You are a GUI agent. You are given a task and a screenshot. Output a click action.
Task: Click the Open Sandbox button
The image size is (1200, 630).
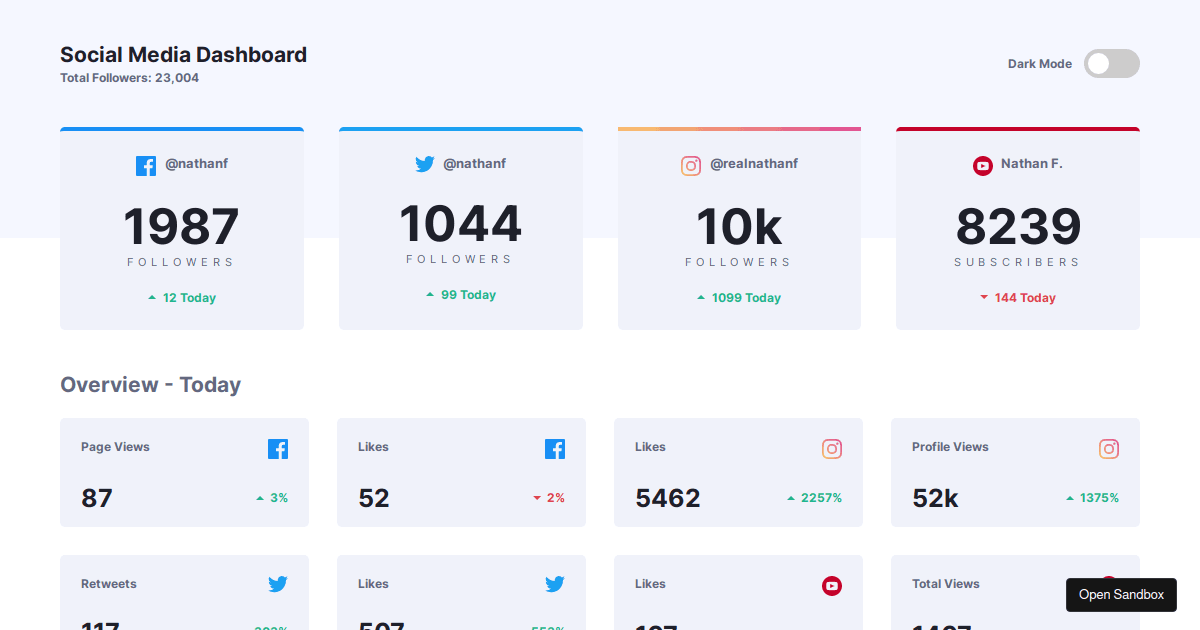pos(1121,594)
